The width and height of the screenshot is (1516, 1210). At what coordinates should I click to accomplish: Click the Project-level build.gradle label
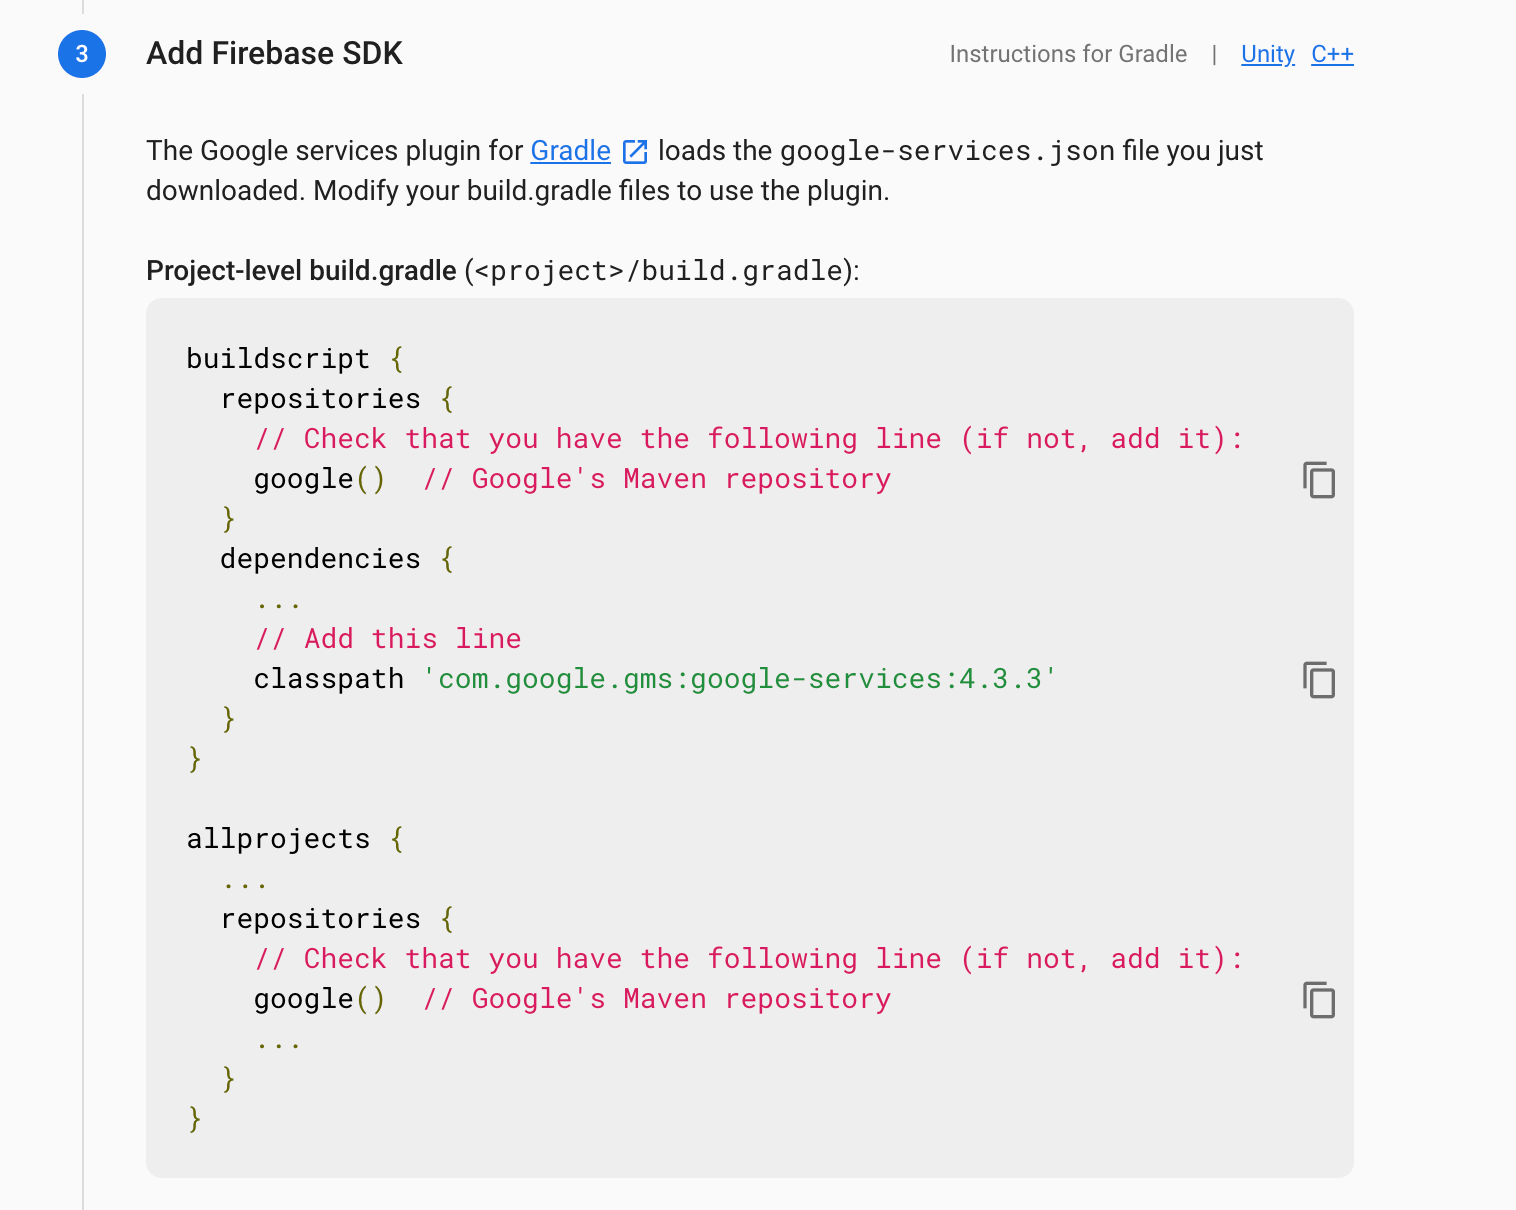(300, 270)
